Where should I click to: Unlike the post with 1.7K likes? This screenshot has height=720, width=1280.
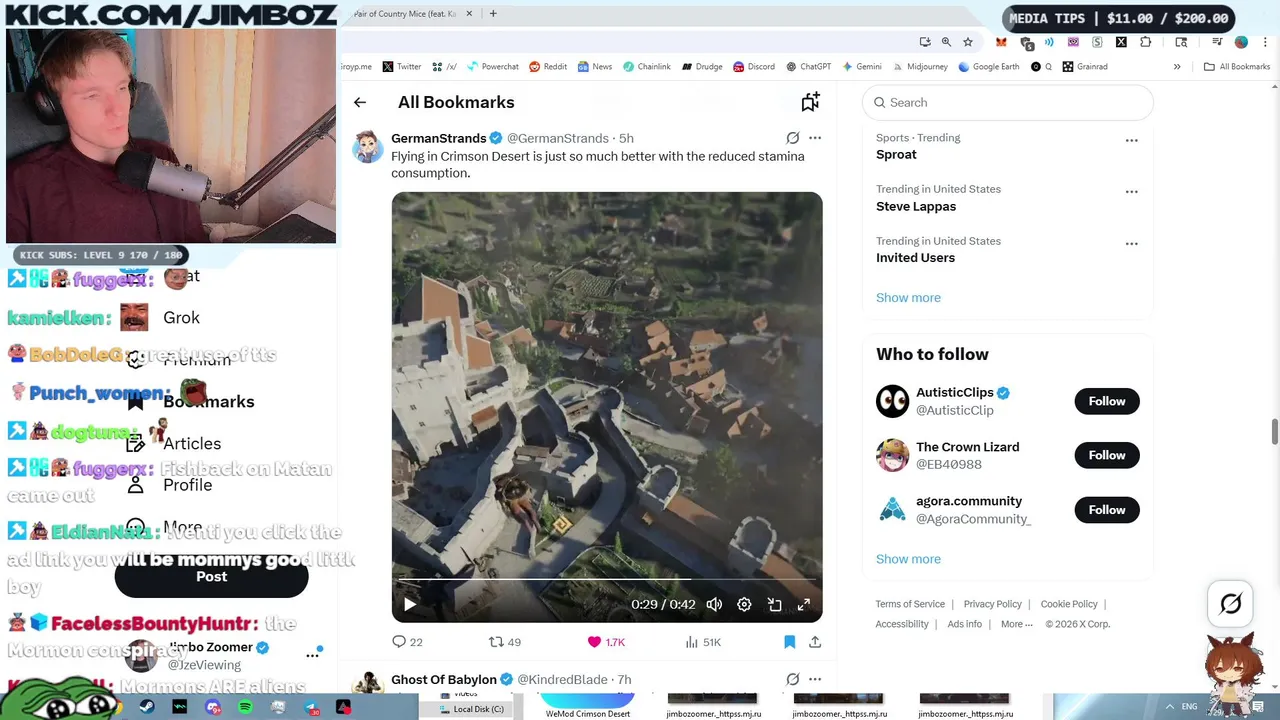606,642
